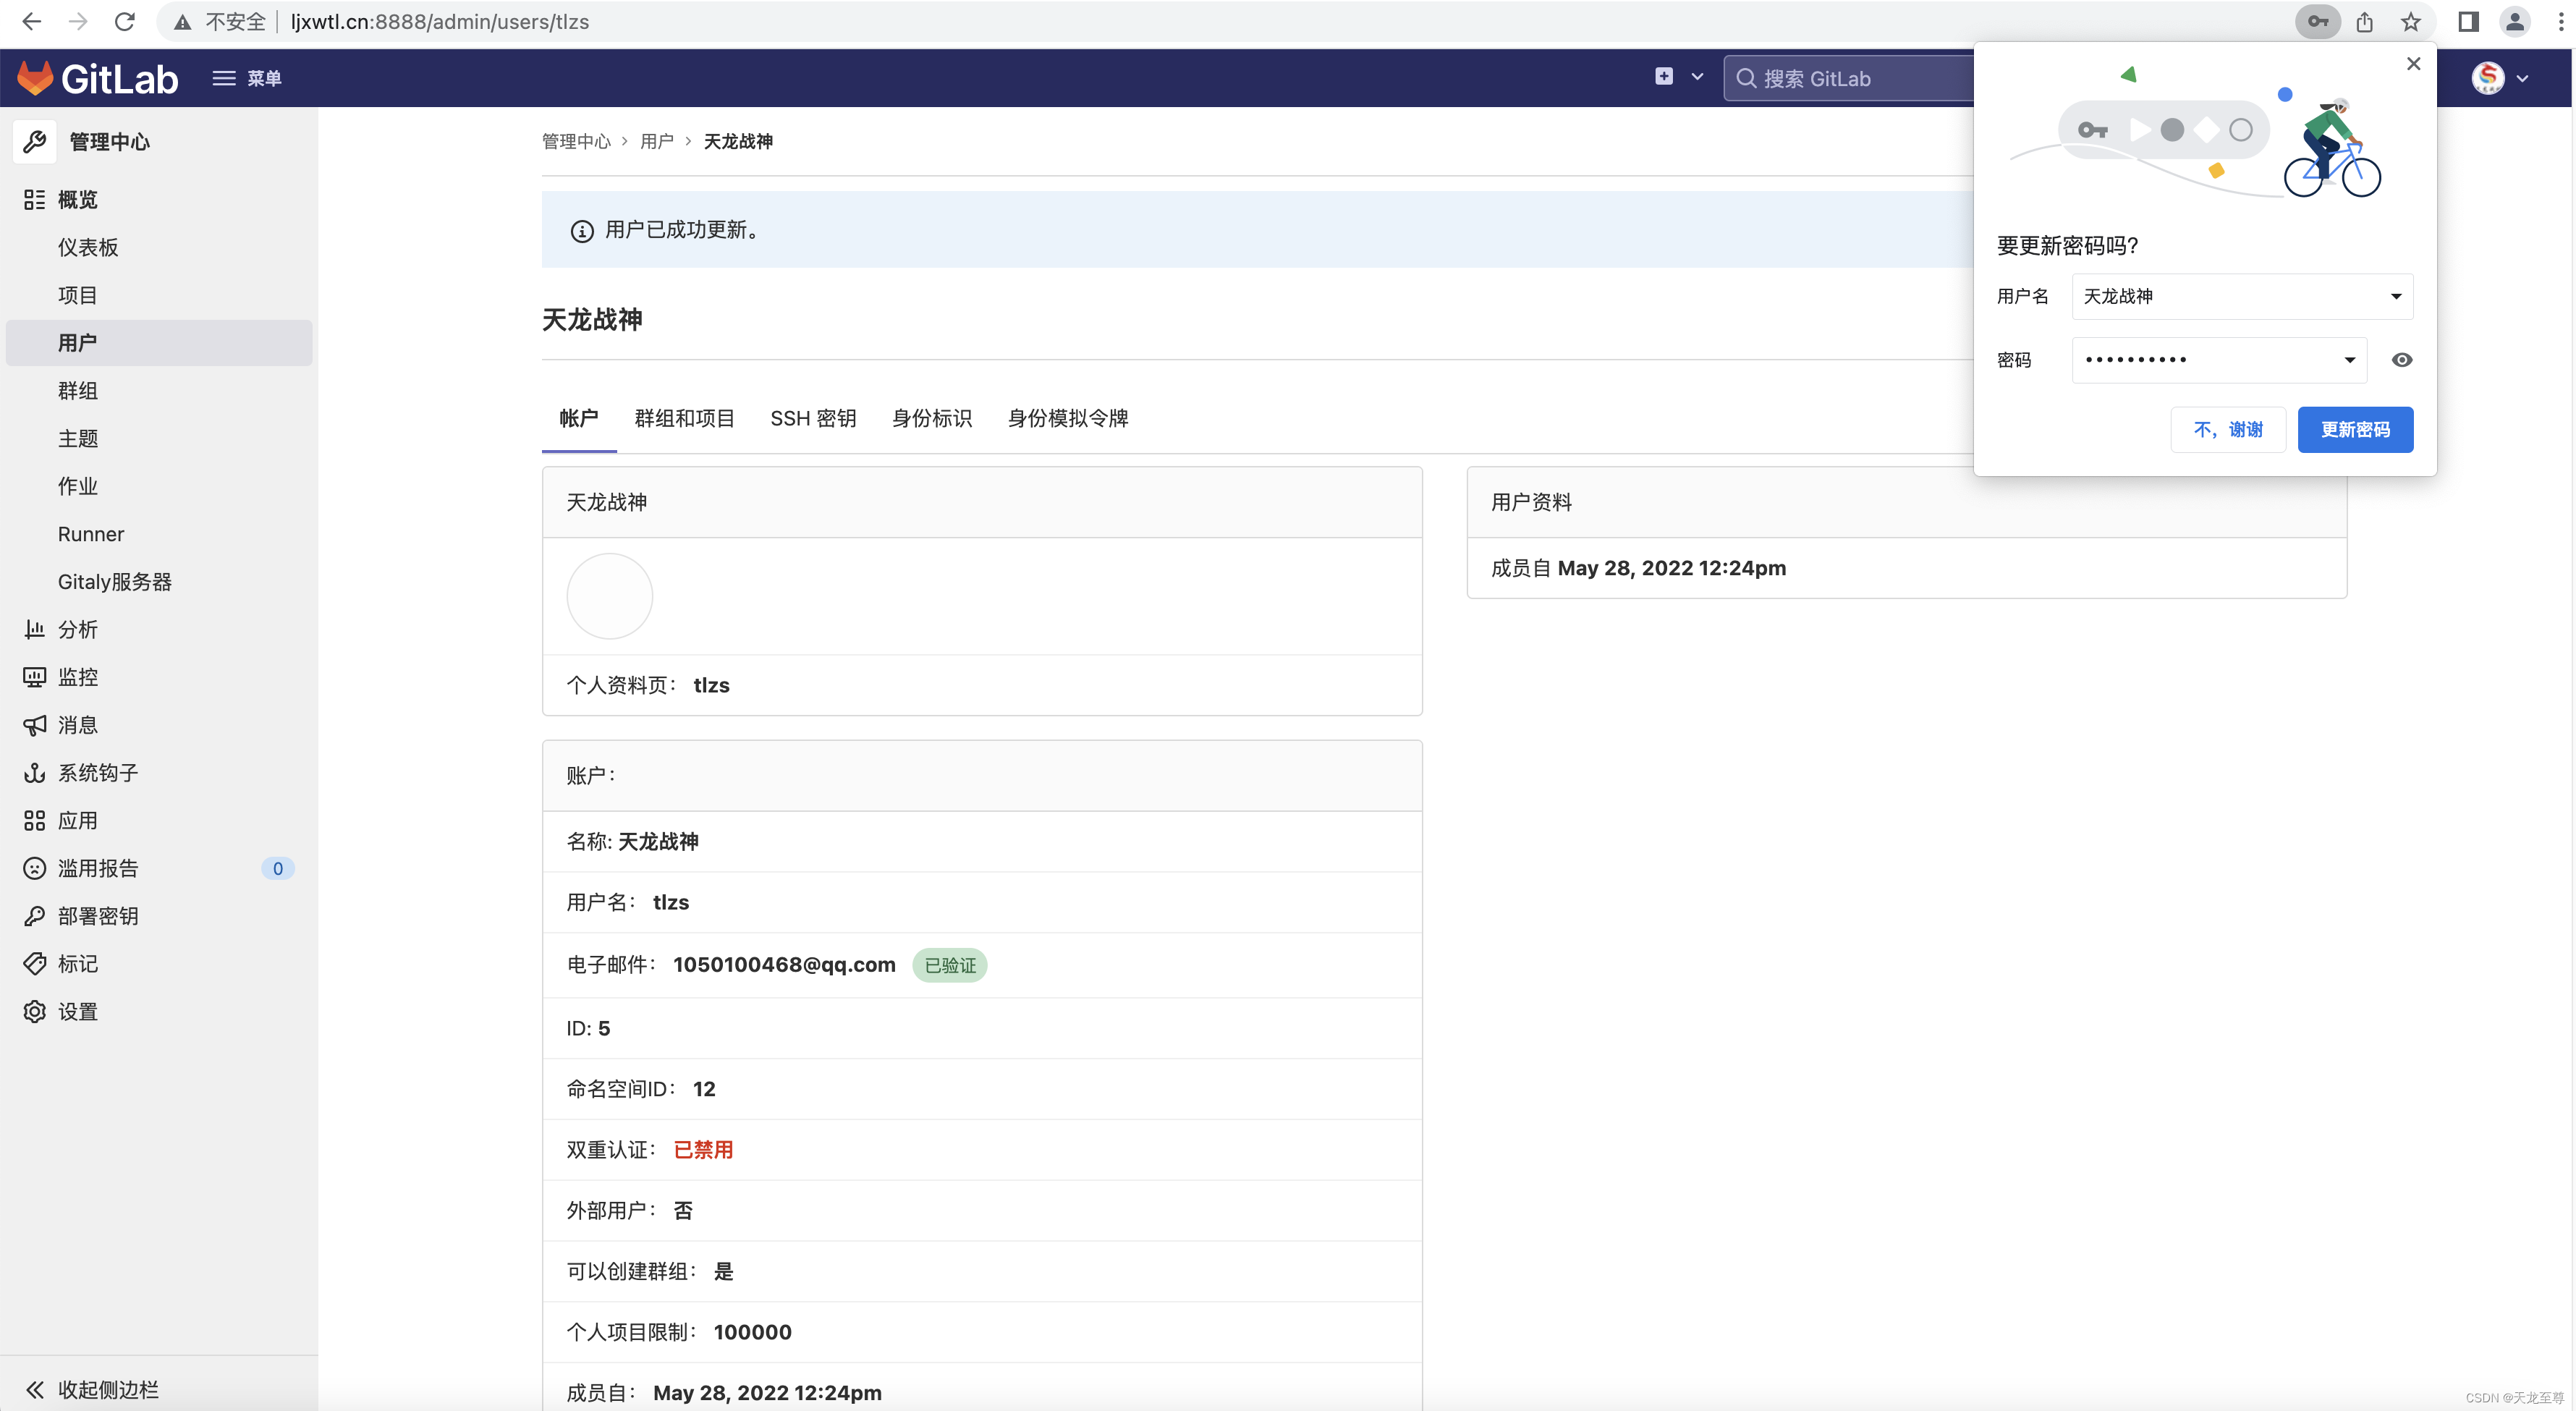Click the 管理中心 wrench icon
2576x1411 pixels.
pos(35,142)
